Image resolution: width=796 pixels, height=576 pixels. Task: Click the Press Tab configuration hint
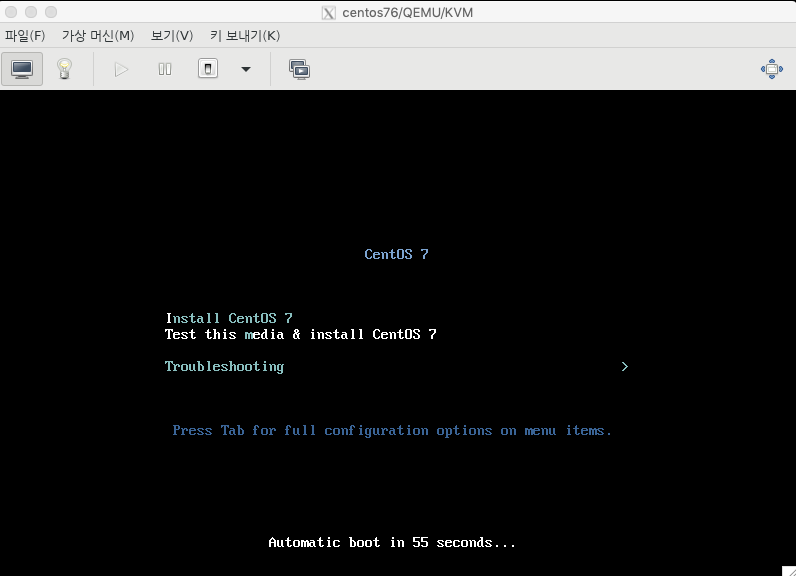[391, 431]
